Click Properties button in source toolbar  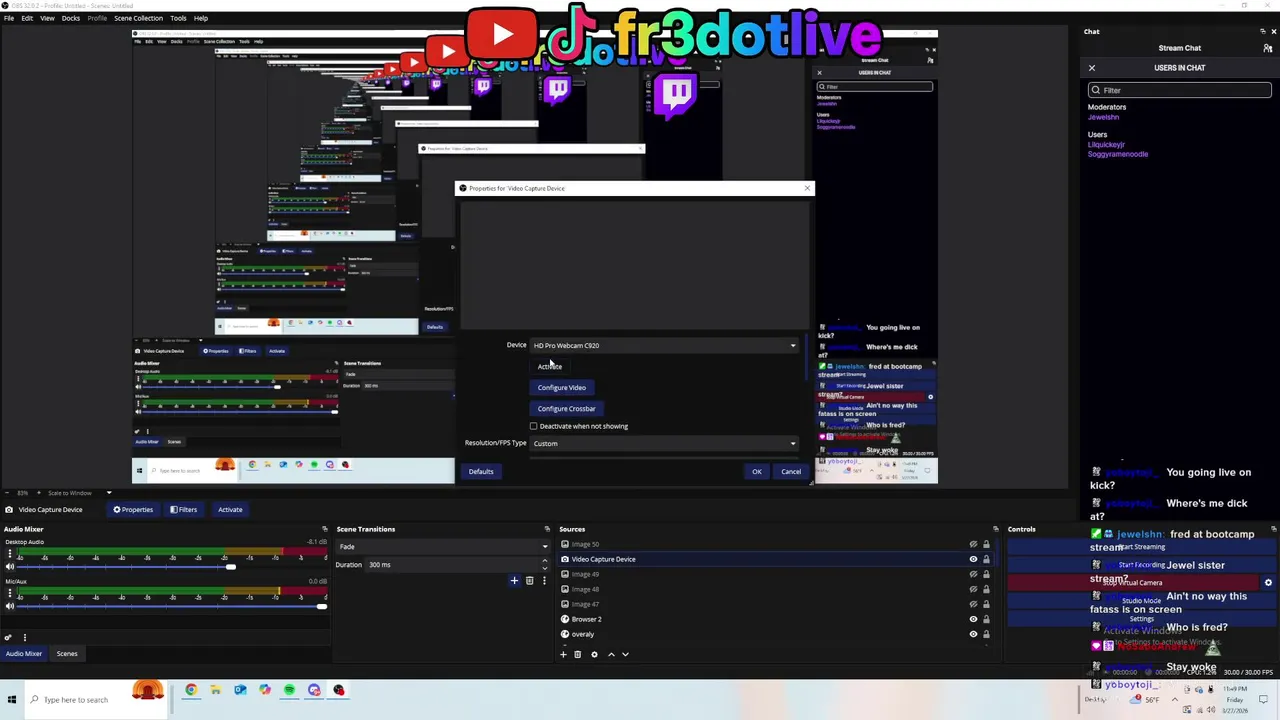[133, 510]
